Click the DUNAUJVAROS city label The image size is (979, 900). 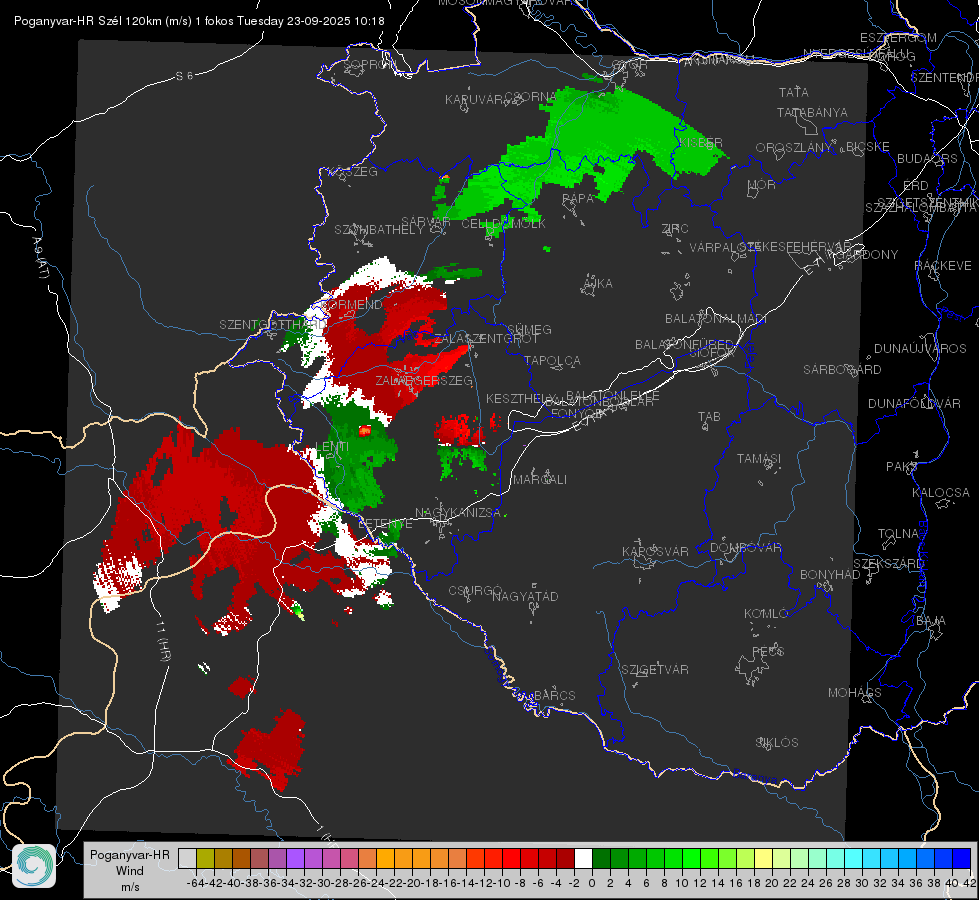tap(920, 349)
